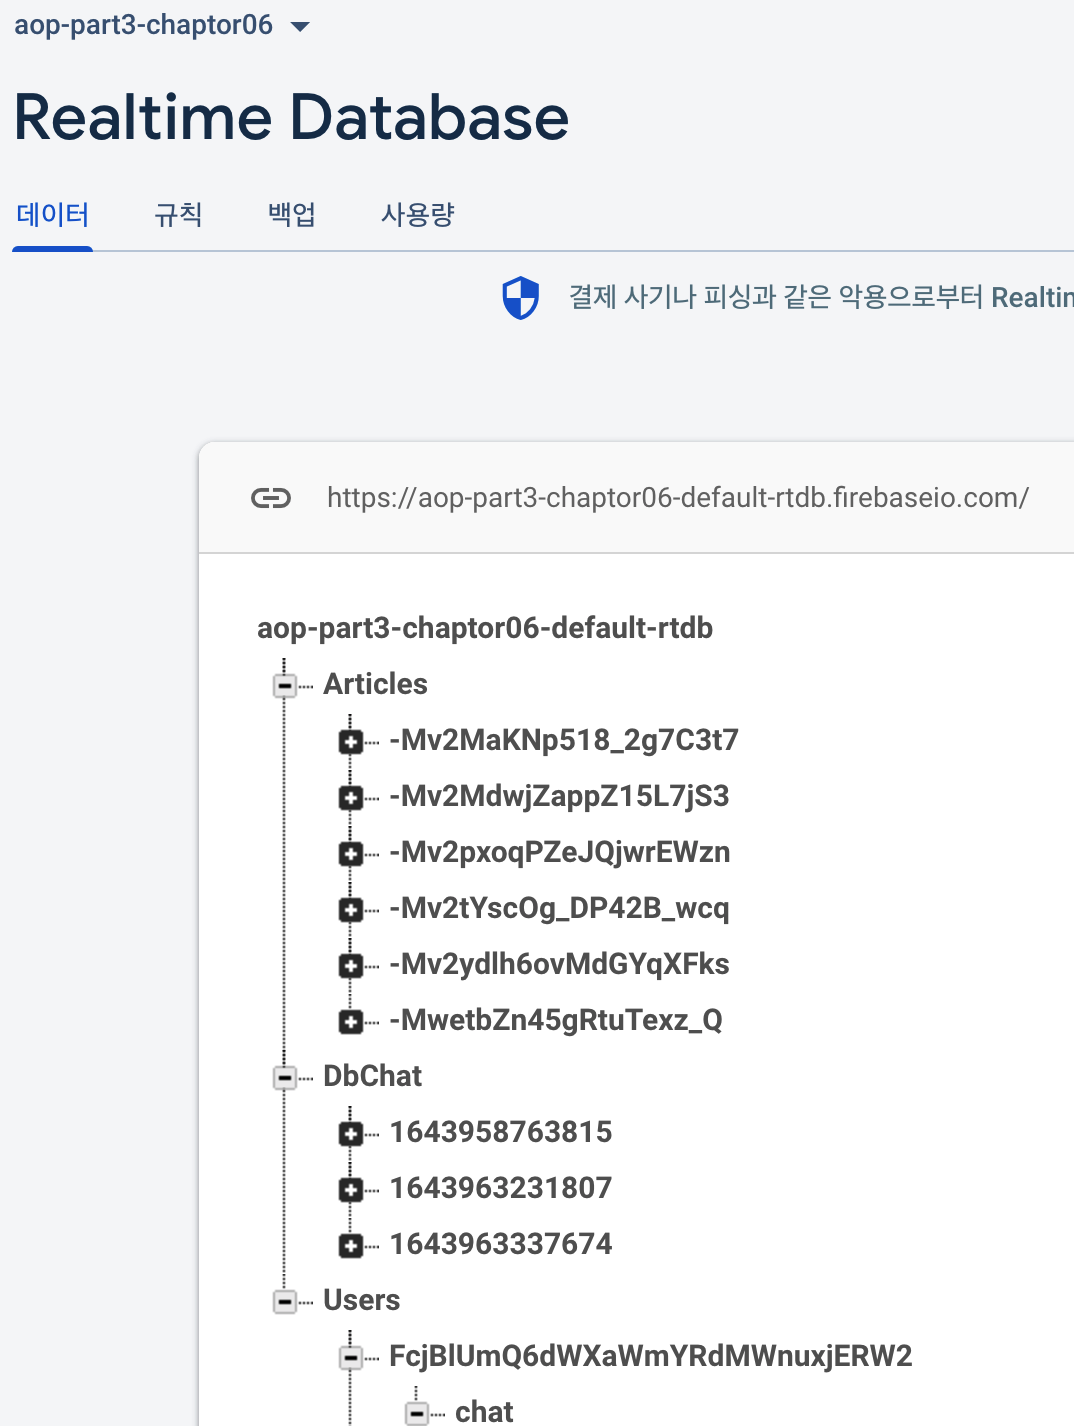Switch to the 백업 tab
The height and width of the screenshot is (1426, 1074).
[292, 214]
